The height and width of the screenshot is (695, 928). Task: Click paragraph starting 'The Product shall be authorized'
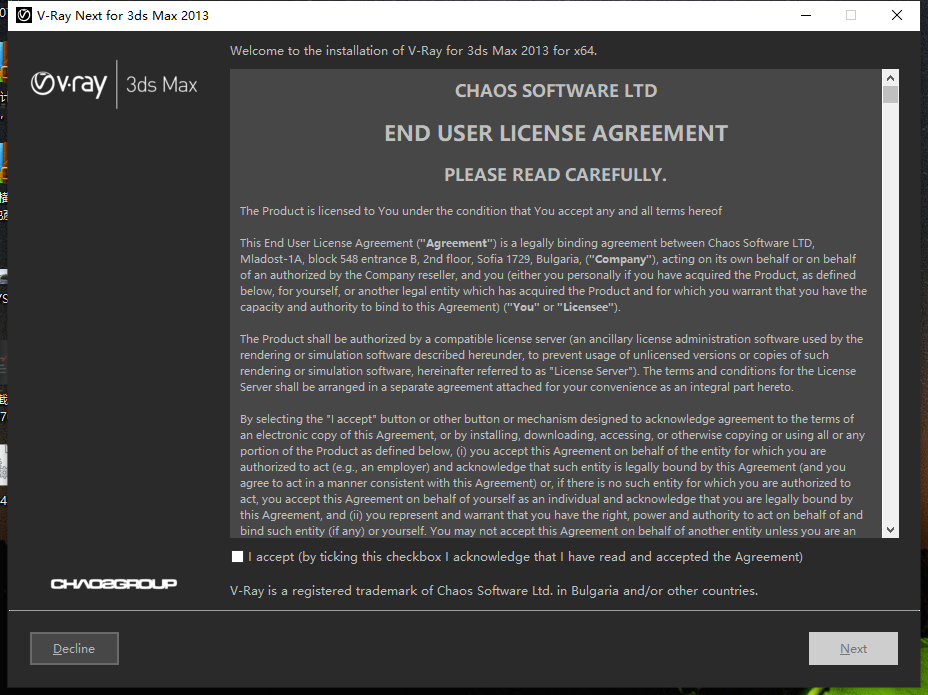(551, 363)
